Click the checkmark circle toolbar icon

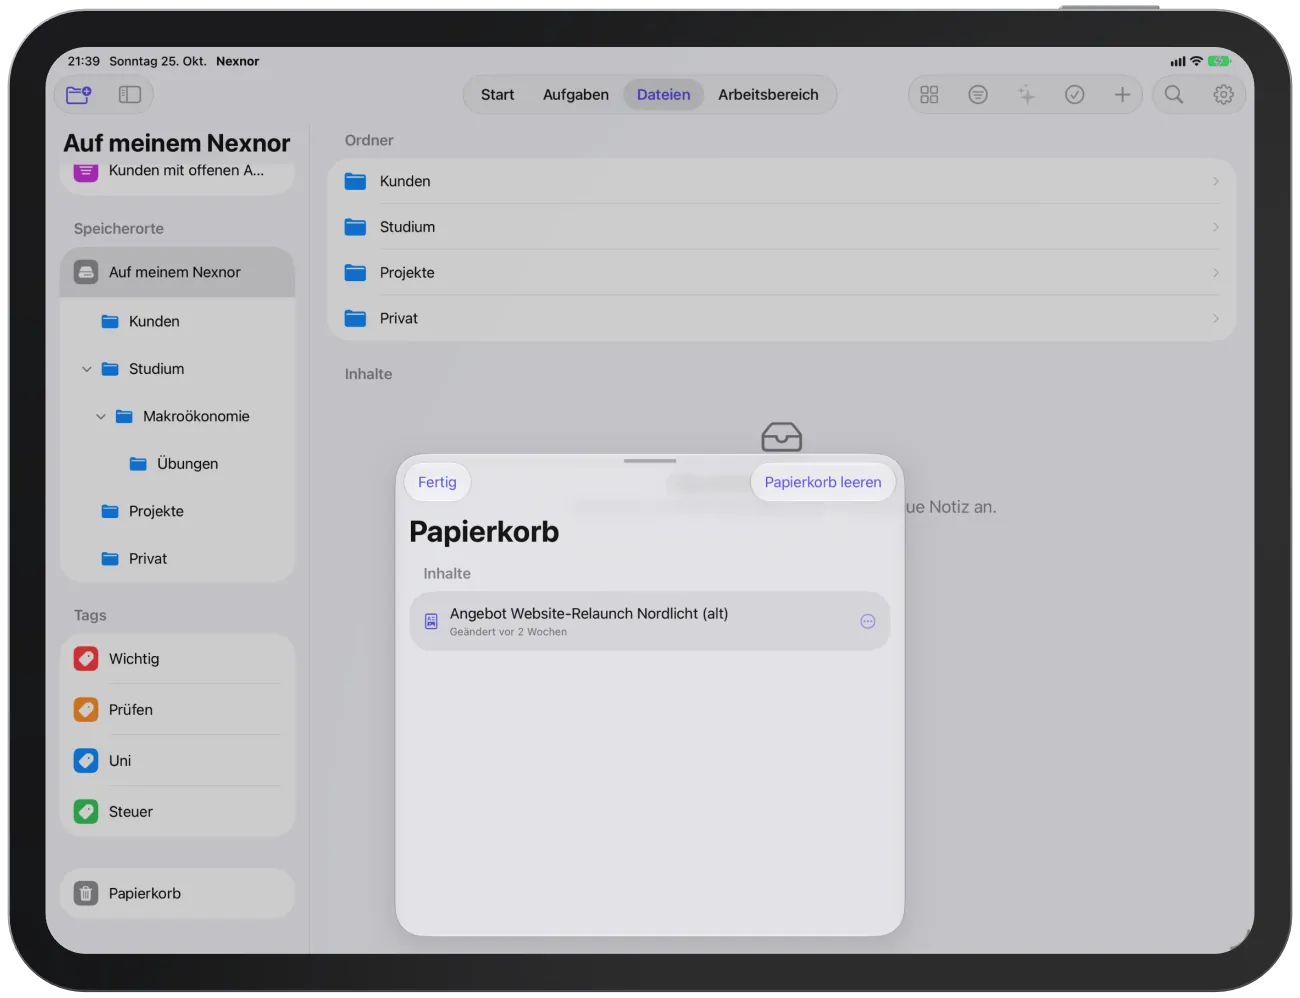[x=1075, y=95]
